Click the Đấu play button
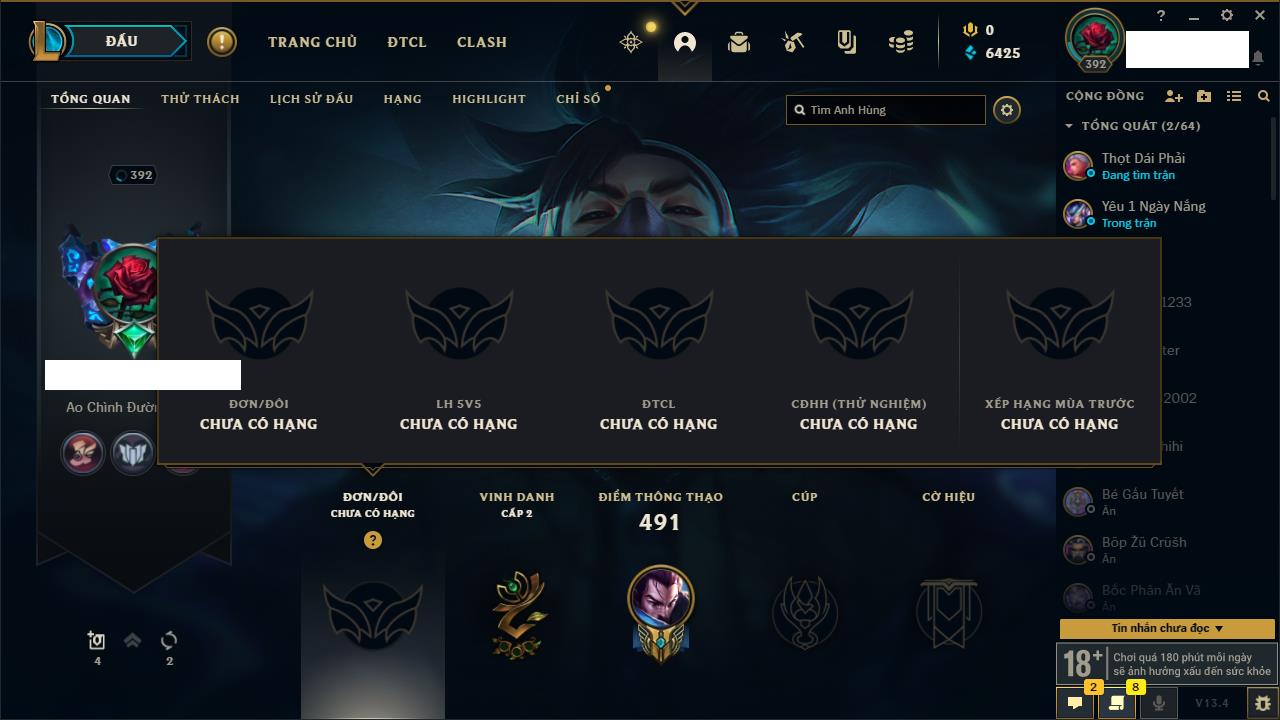 122,41
